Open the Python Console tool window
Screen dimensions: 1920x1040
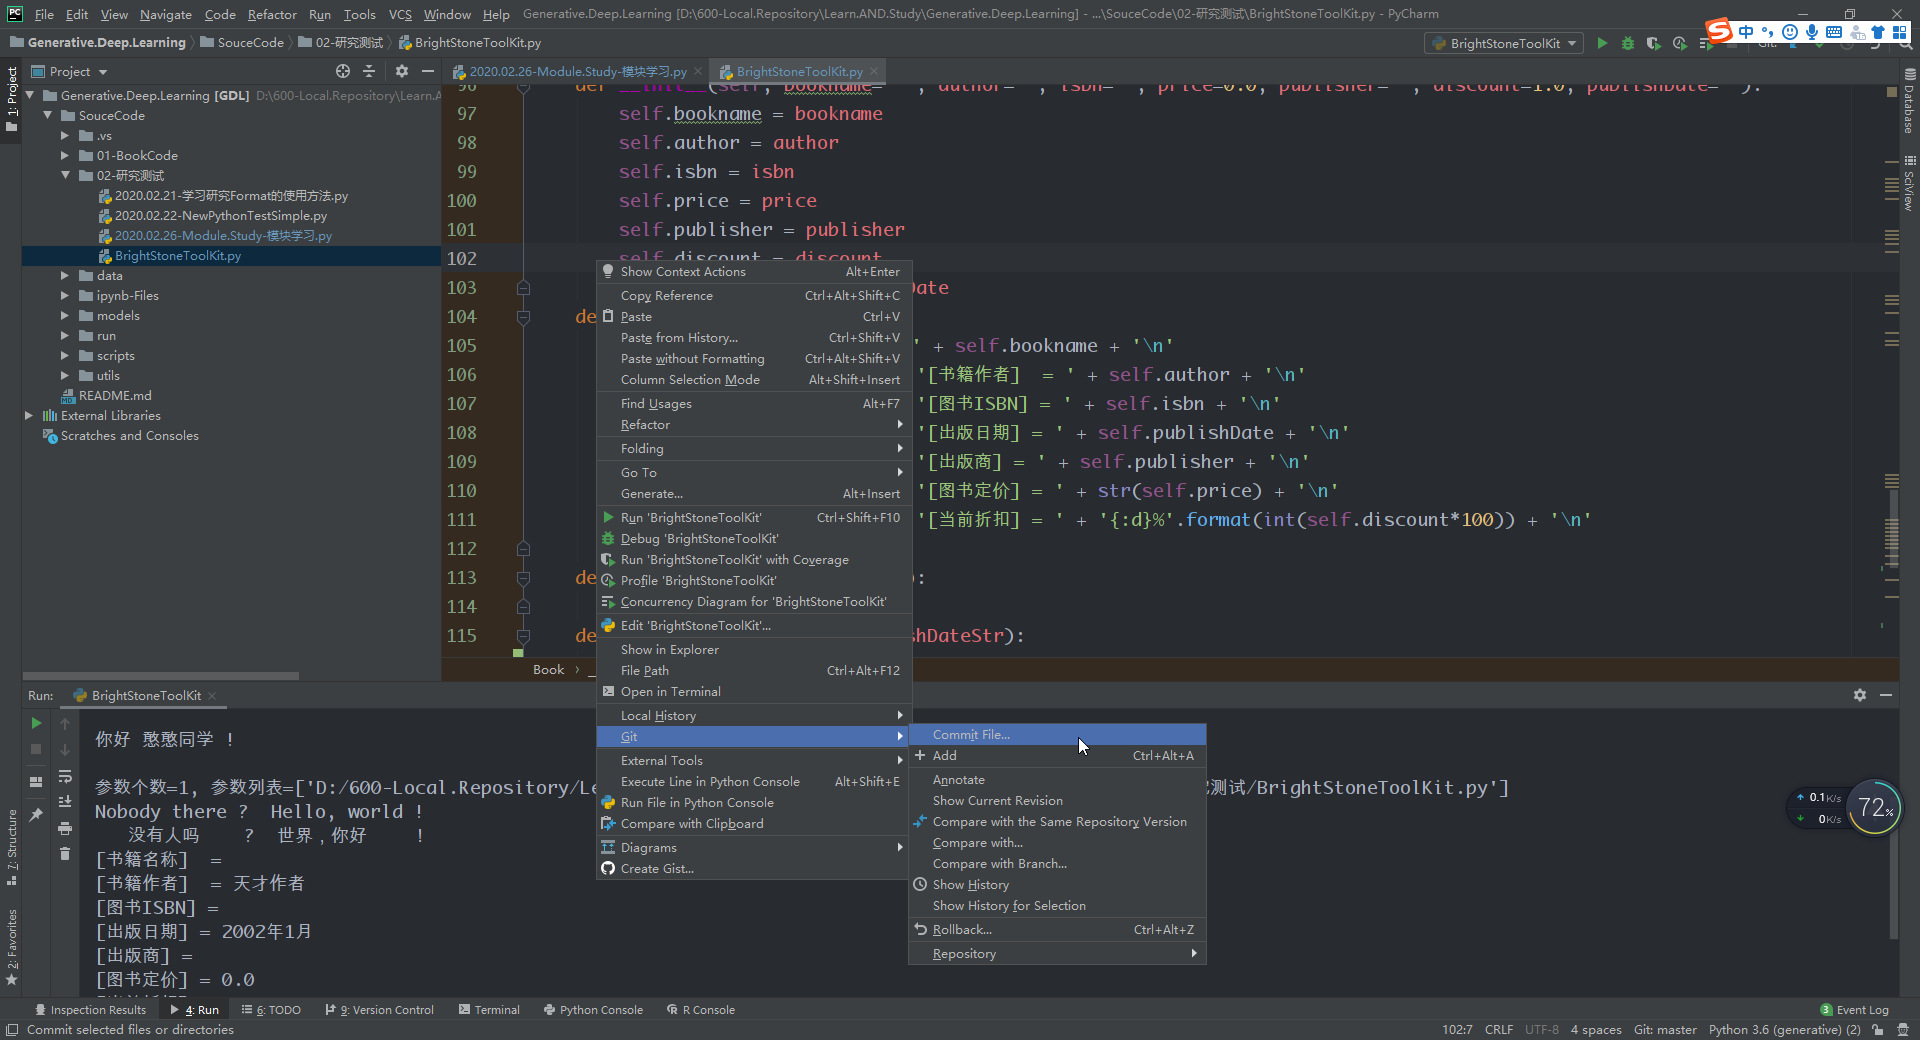tap(593, 1010)
